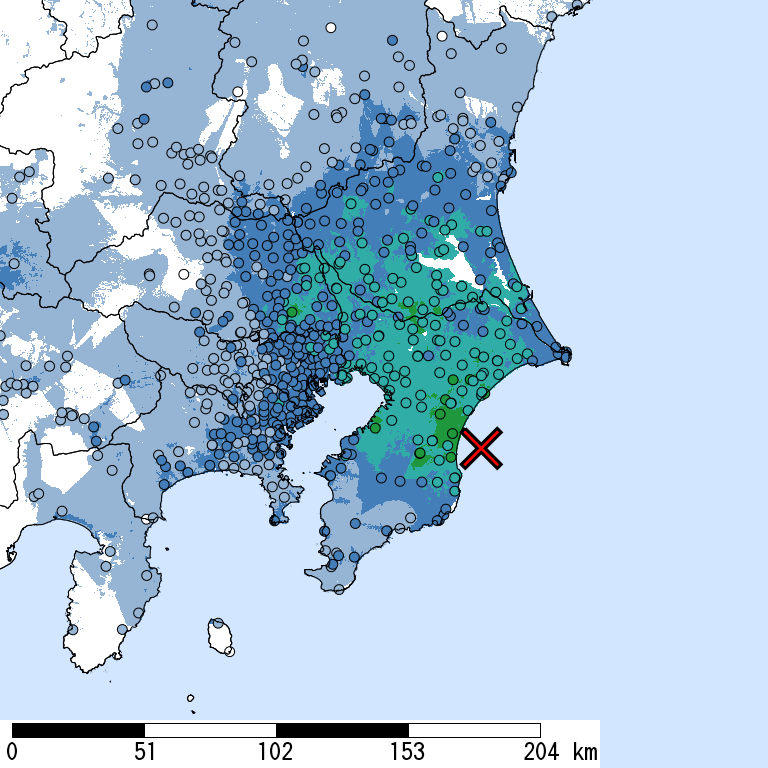Click the white segment of scale bar ending at 204

pos(474,730)
